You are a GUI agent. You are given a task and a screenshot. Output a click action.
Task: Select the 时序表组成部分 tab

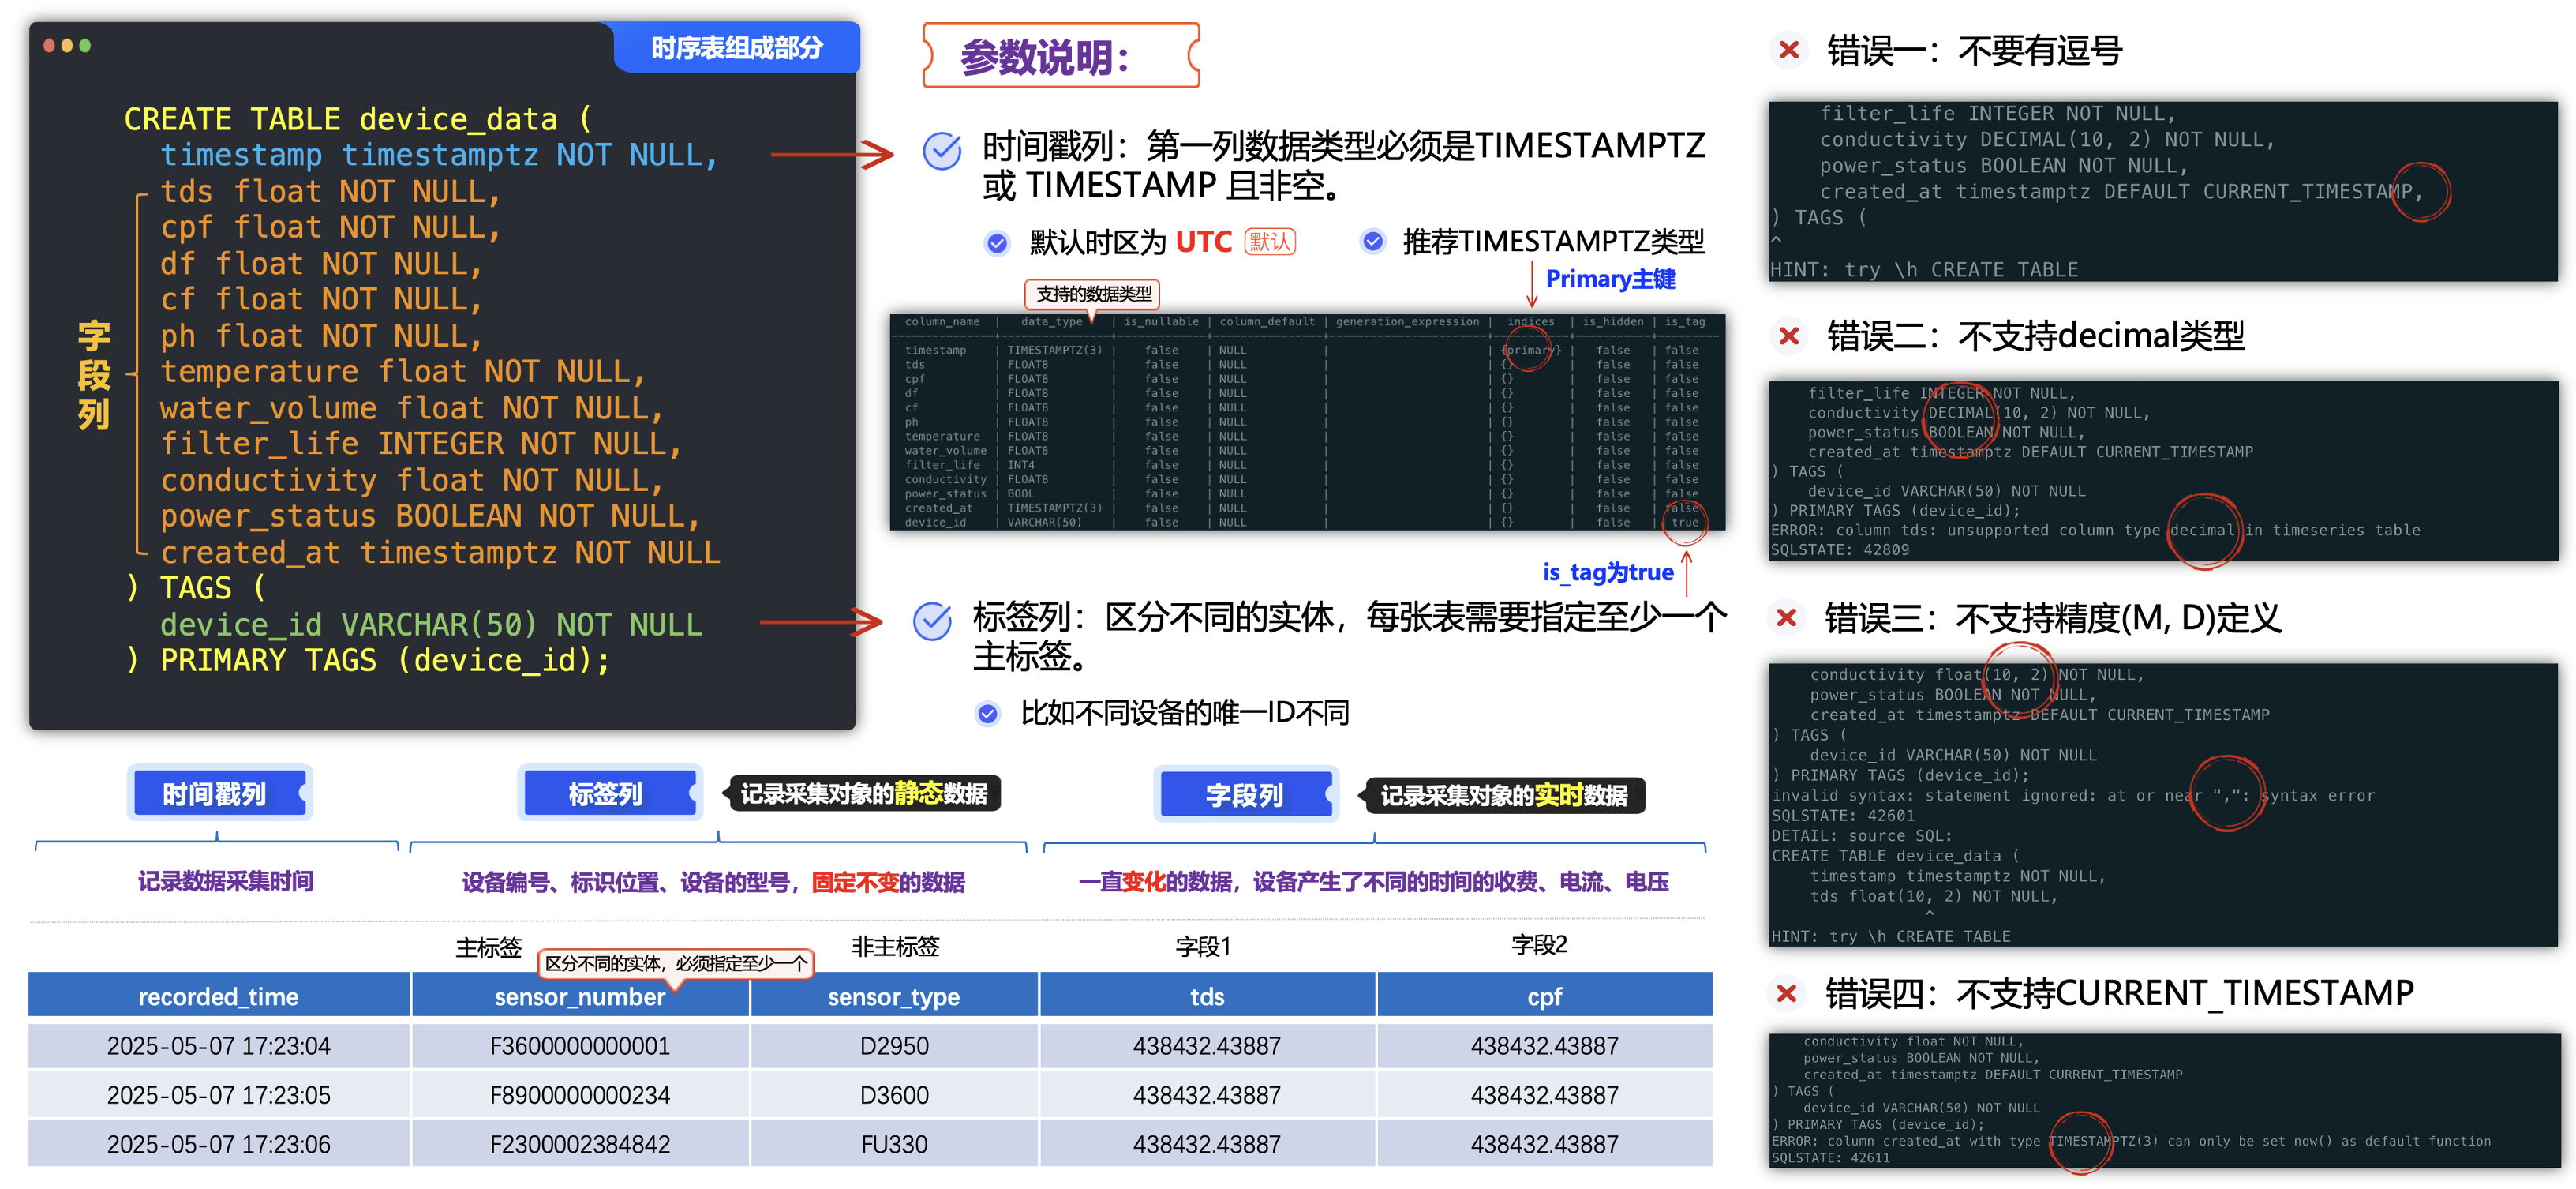pyautogui.click(x=736, y=48)
